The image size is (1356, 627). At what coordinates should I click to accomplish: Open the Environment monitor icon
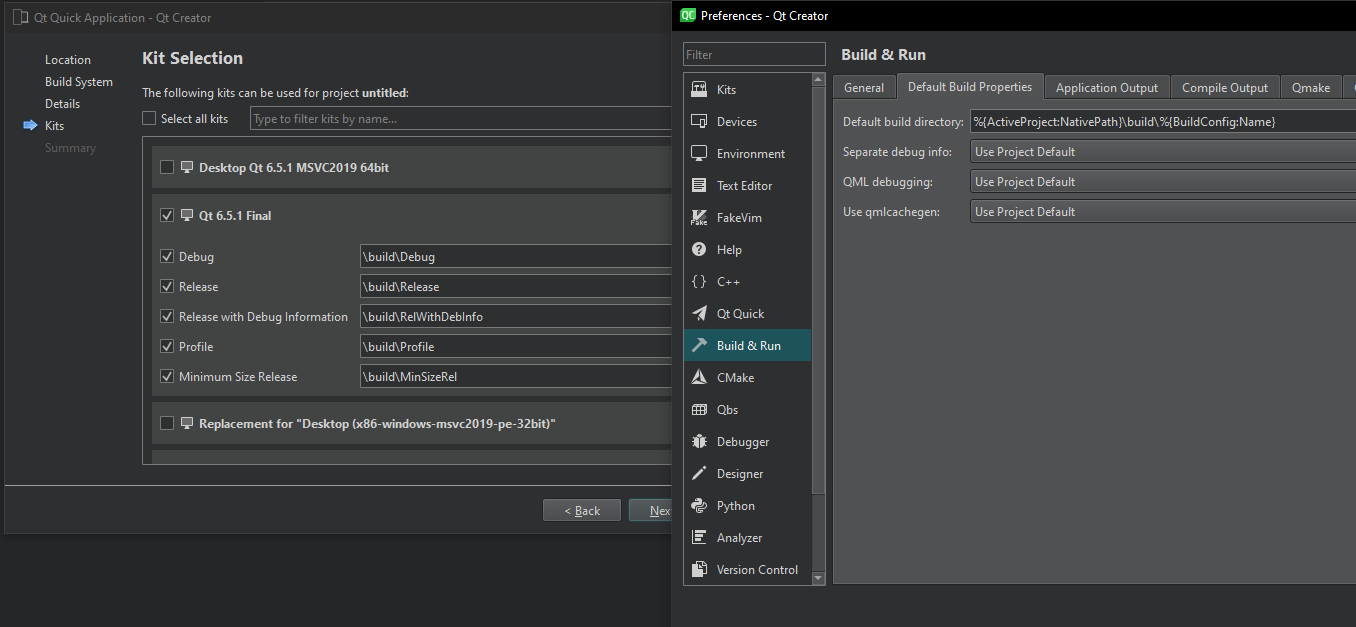699,153
